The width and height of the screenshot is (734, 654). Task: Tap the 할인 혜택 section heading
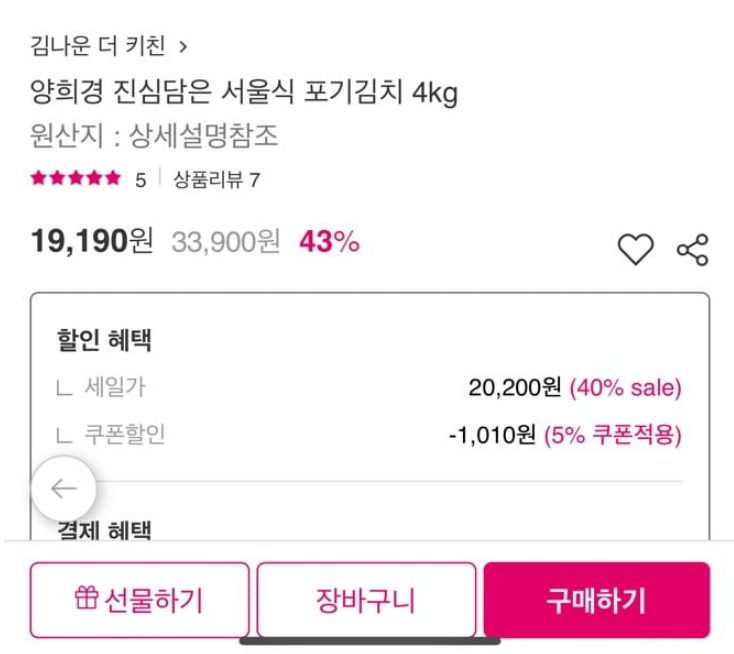[x=104, y=340]
